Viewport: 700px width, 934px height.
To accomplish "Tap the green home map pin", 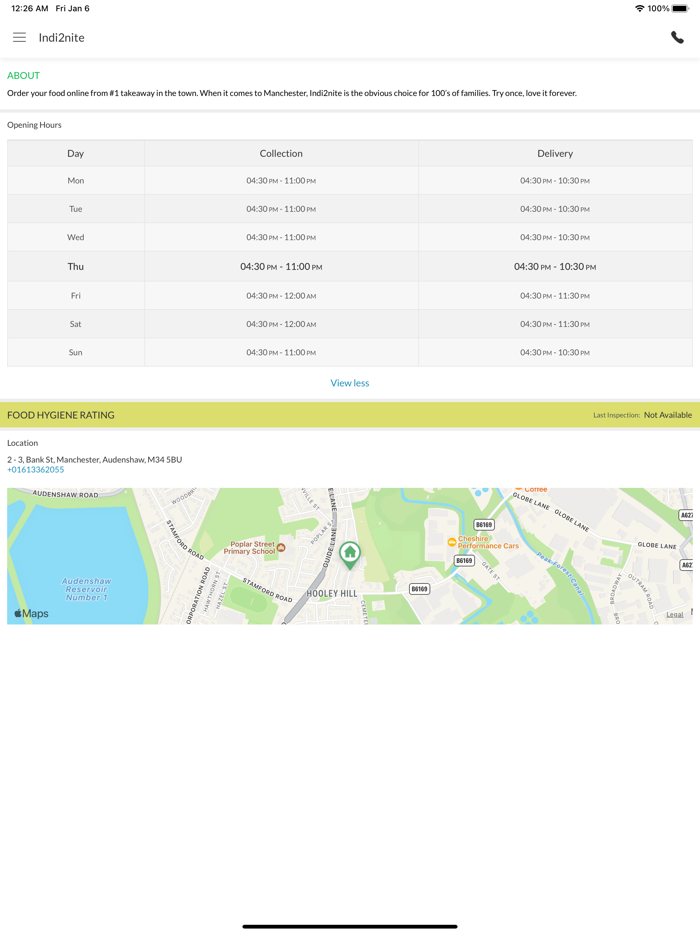I will (x=350, y=555).
